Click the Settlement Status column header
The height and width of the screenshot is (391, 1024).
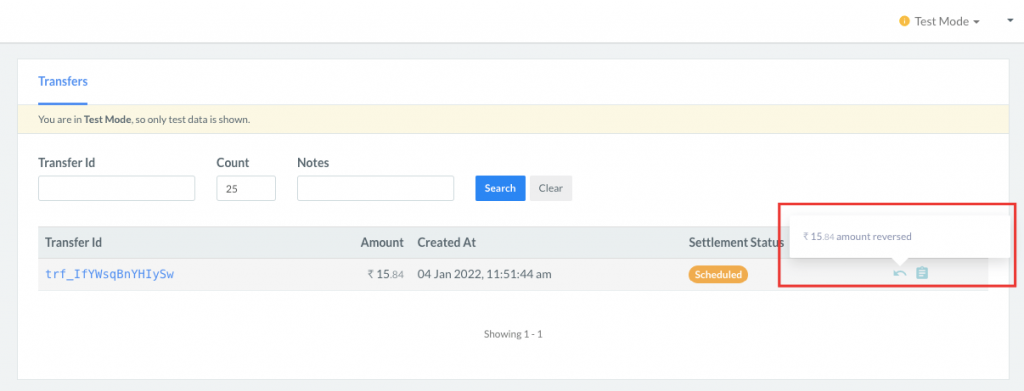tap(736, 242)
